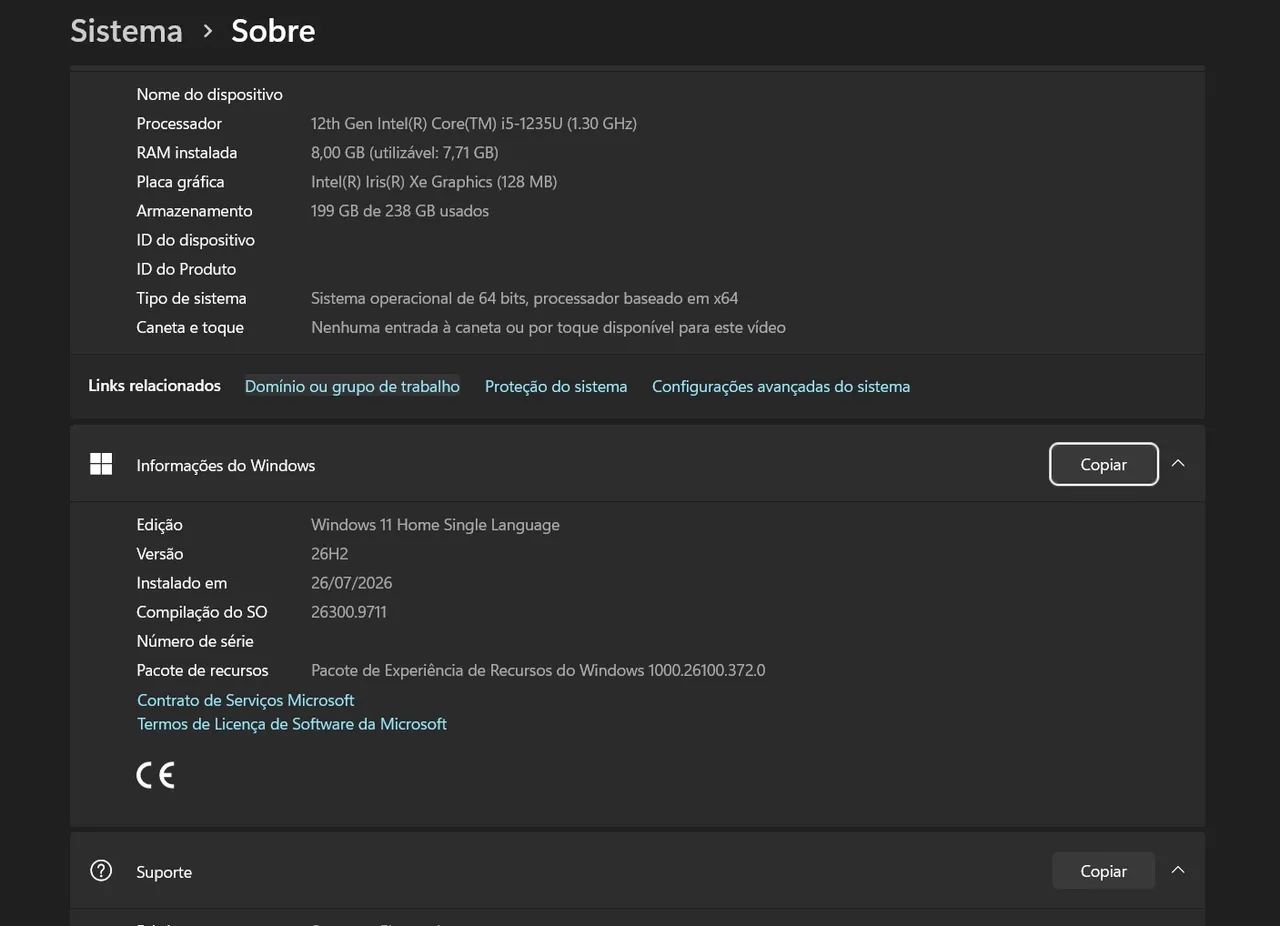Collapse the Suporte section chevron
This screenshot has height=926, width=1280.
(x=1178, y=871)
